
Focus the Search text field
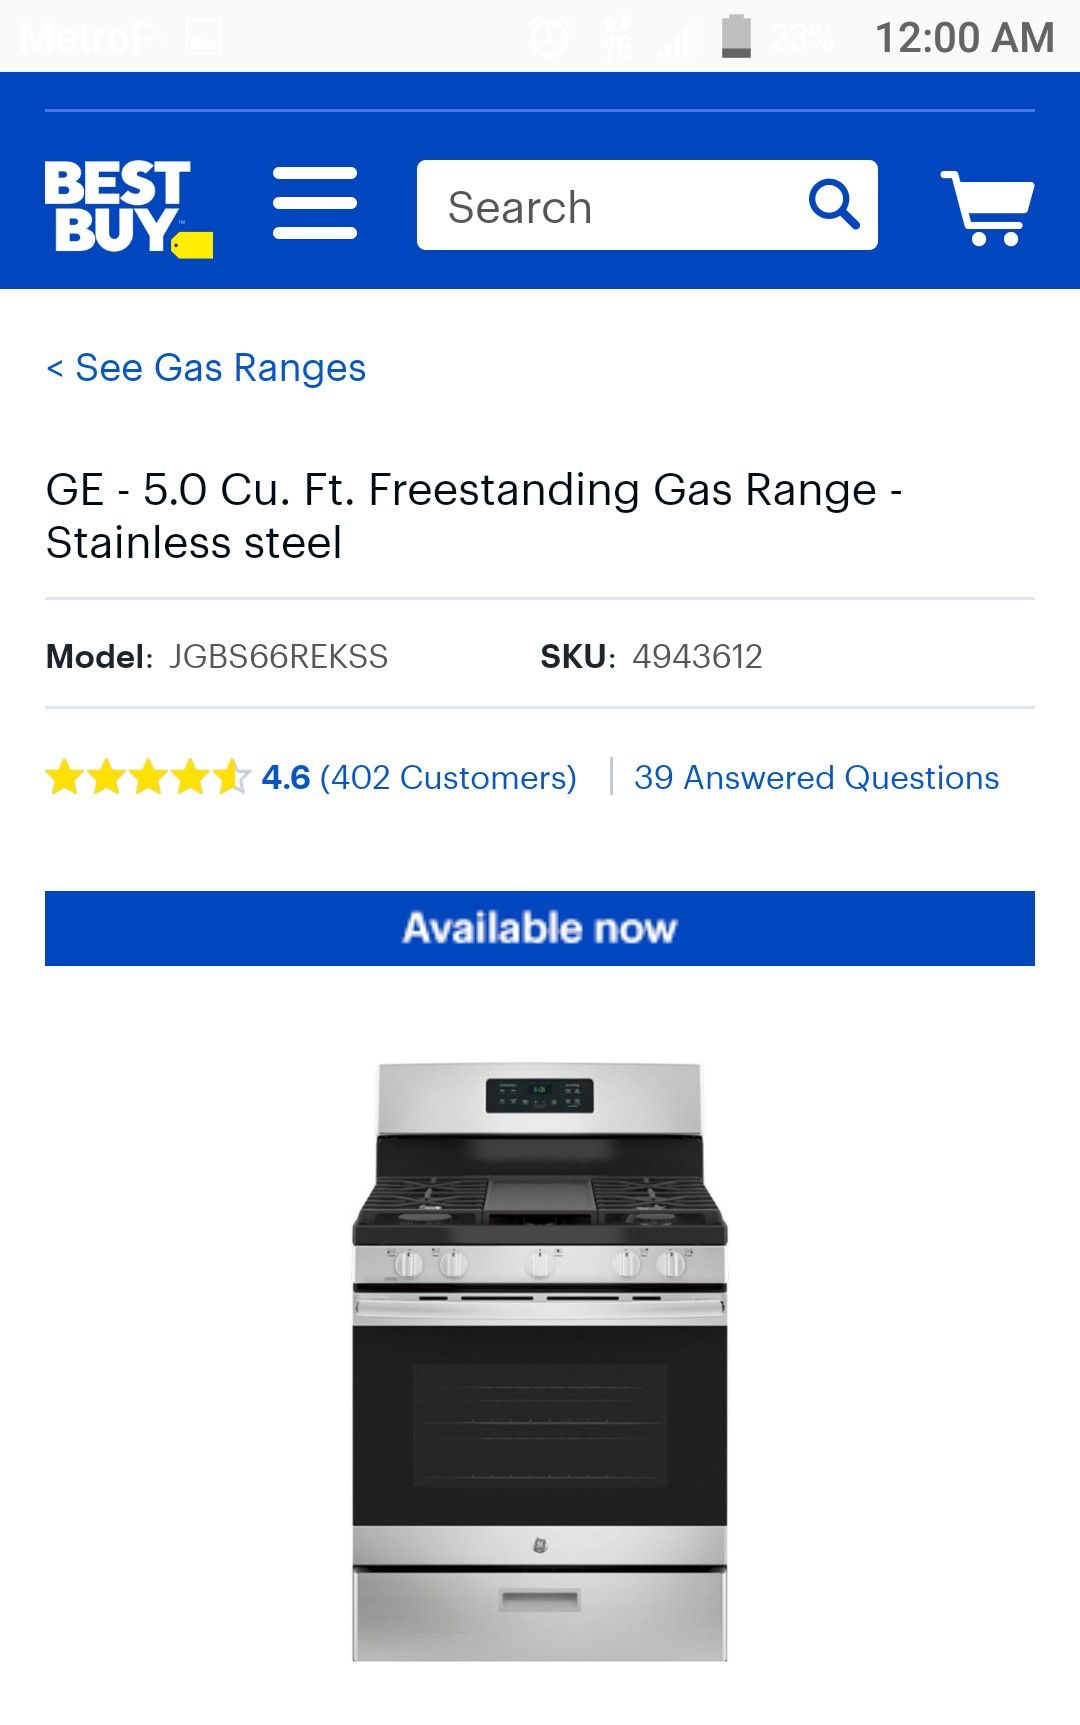[610, 207]
